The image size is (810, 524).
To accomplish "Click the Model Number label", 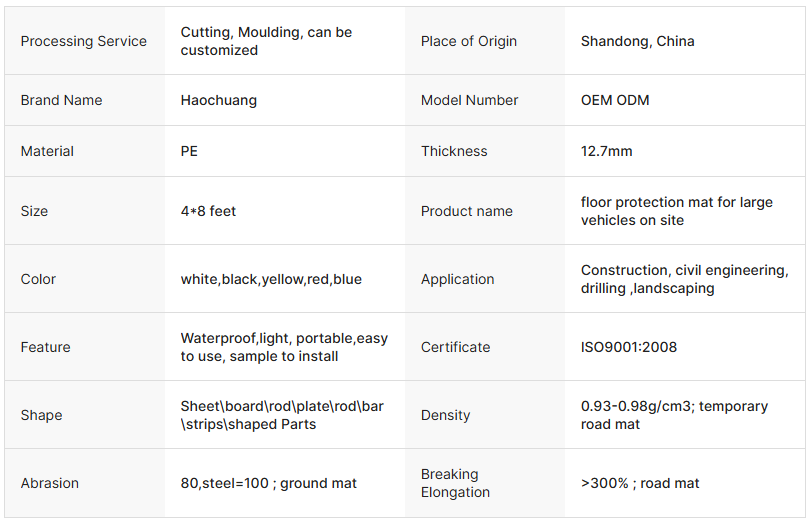I will [469, 100].
